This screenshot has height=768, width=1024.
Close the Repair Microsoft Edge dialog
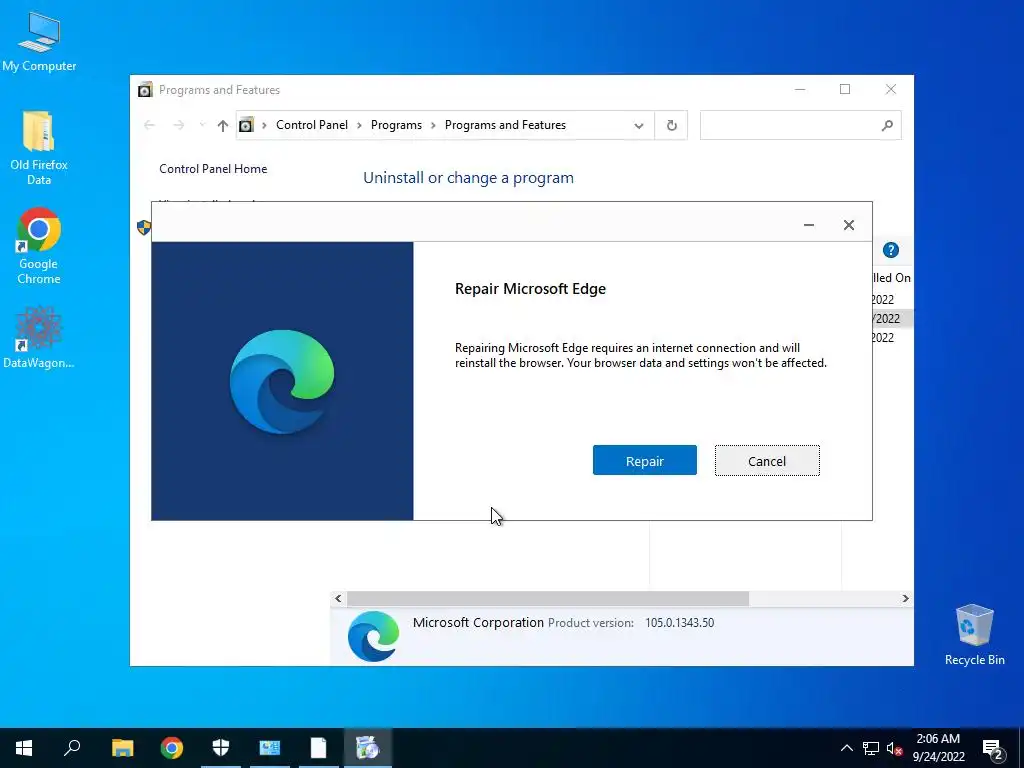[848, 225]
